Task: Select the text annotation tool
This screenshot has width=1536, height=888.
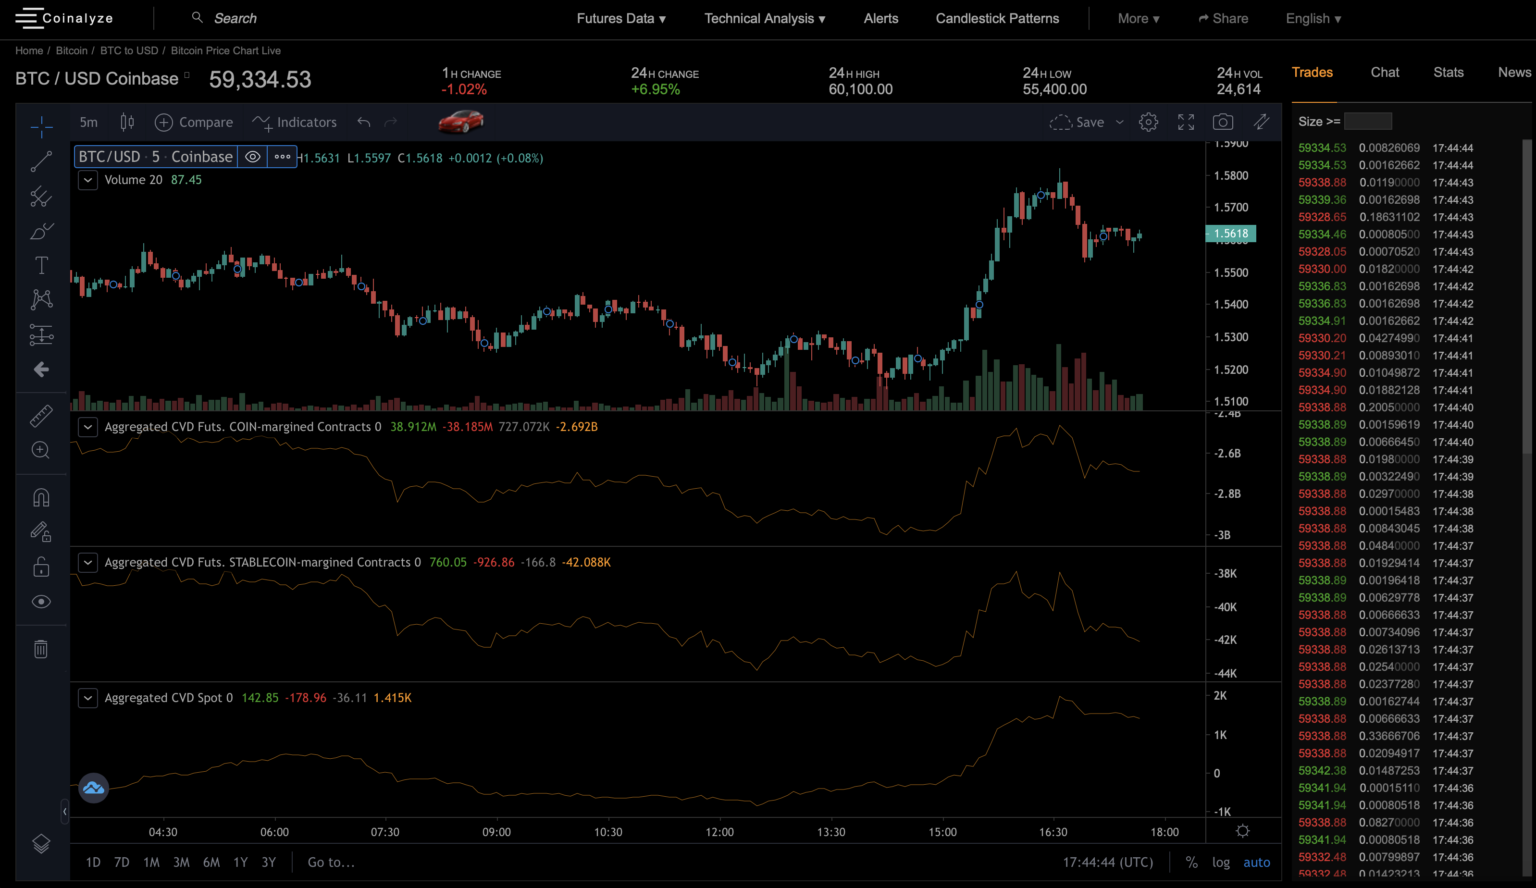Action: [41, 265]
